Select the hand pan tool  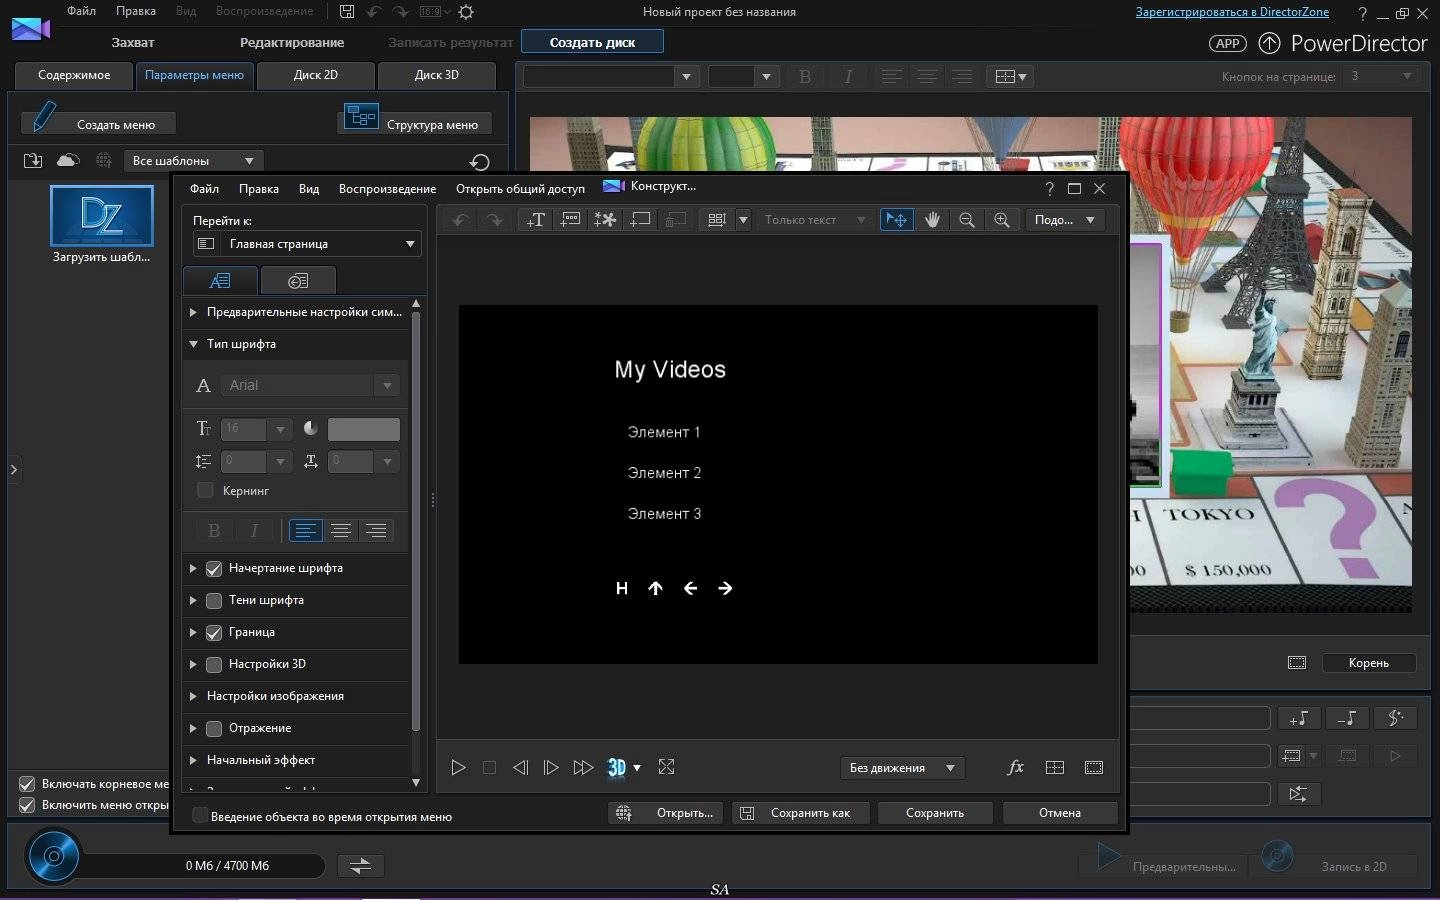(x=932, y=220)
